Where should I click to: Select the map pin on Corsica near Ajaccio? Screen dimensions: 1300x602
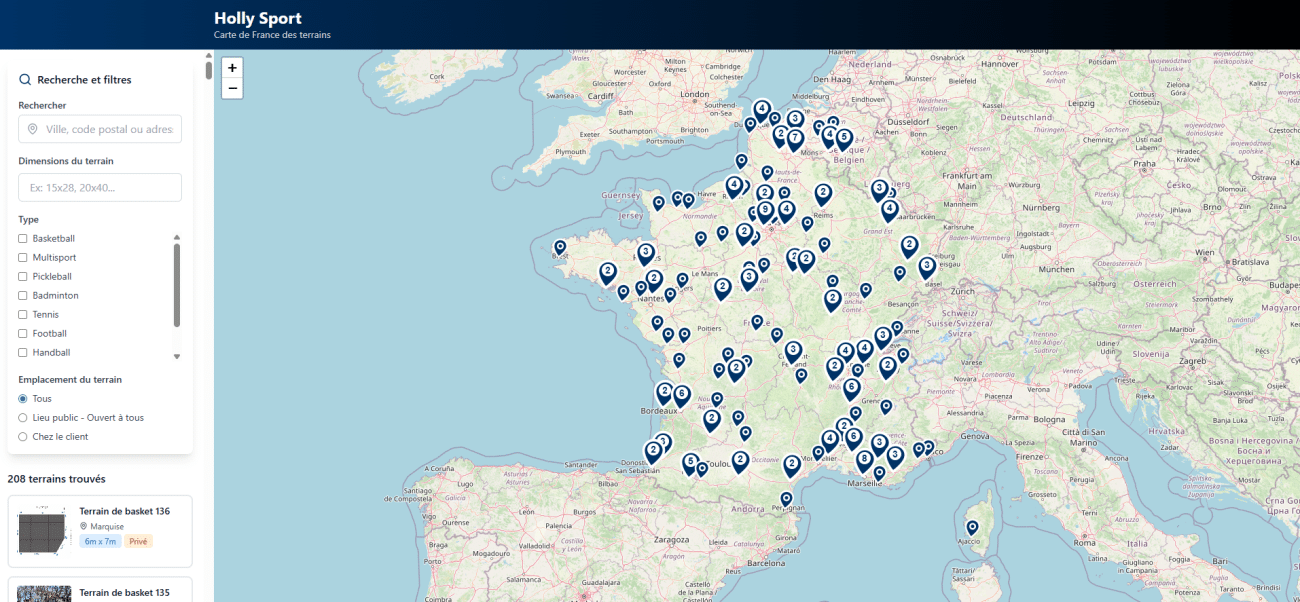click(x=971, y=527)
